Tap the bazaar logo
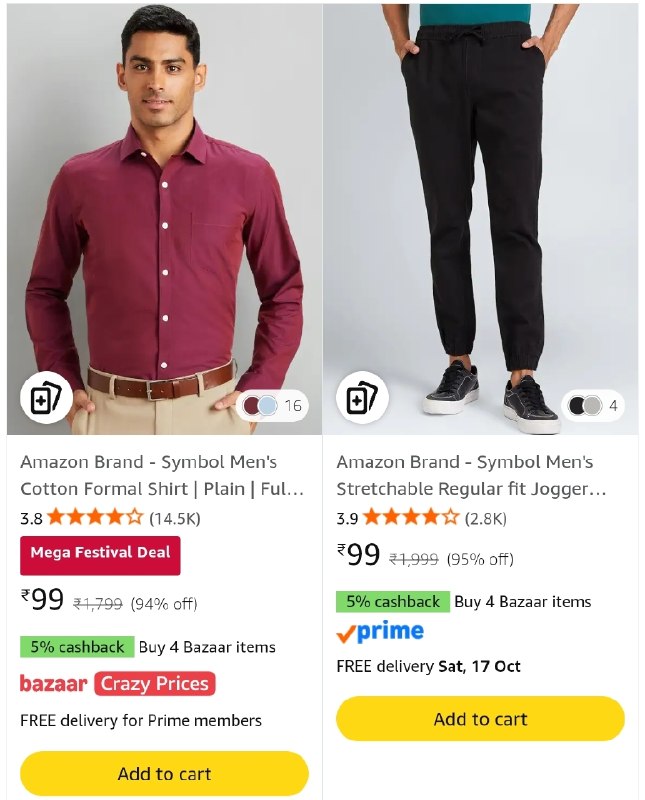The width and height of the screenshot is (645, 800). click(x=54, y=684)
